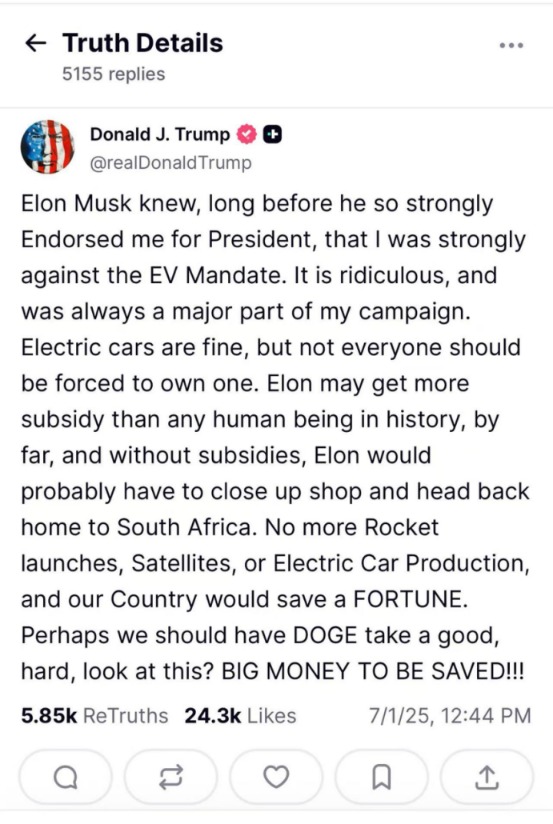
Task: Open Donald J. Trump display name
Action: coord(160,135)
